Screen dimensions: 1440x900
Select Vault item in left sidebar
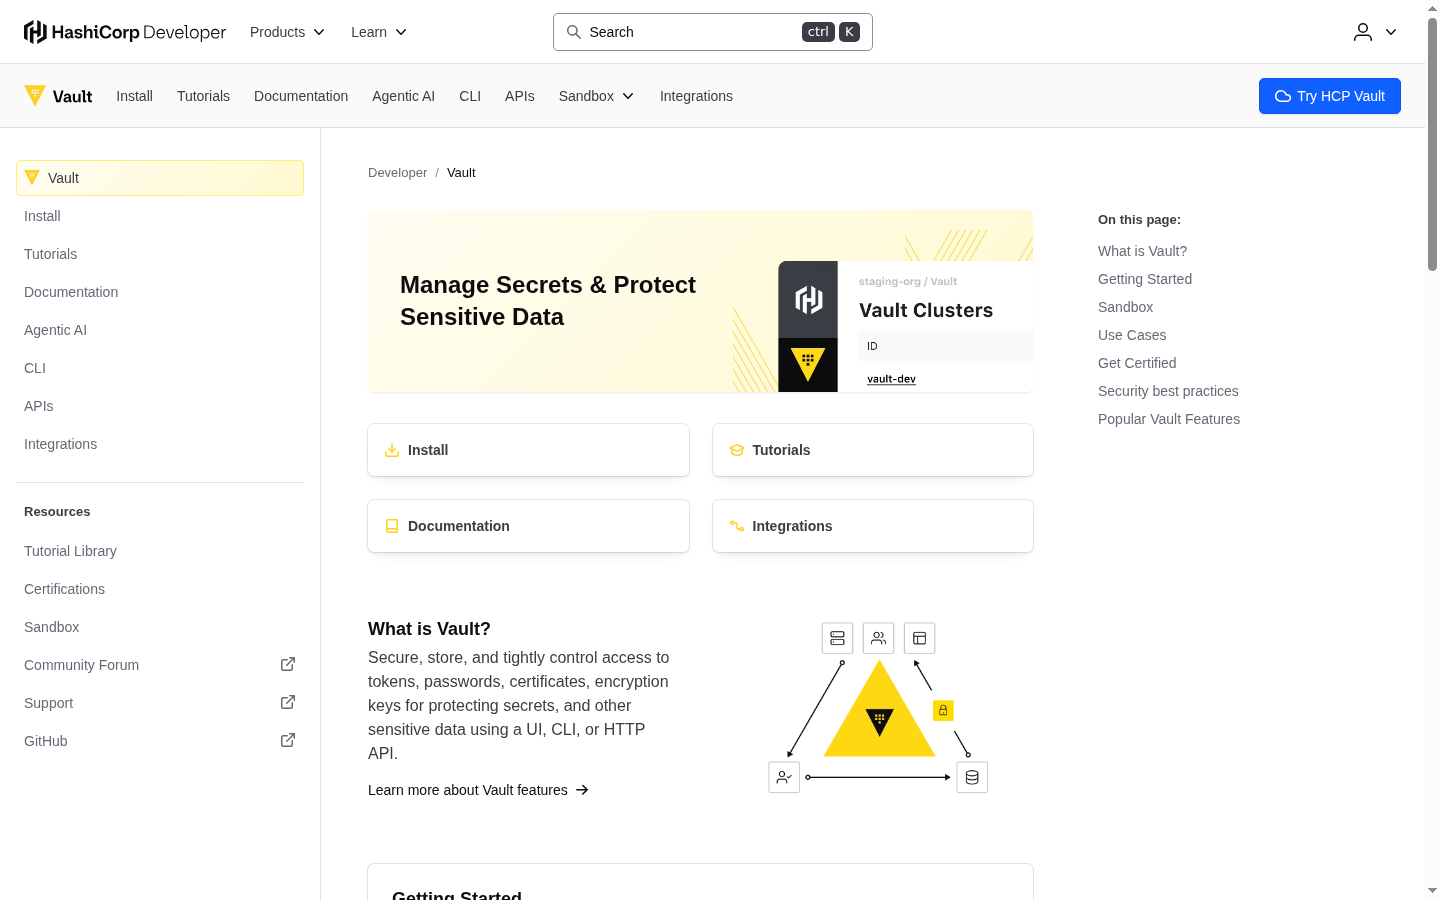(x=160, y=178)
